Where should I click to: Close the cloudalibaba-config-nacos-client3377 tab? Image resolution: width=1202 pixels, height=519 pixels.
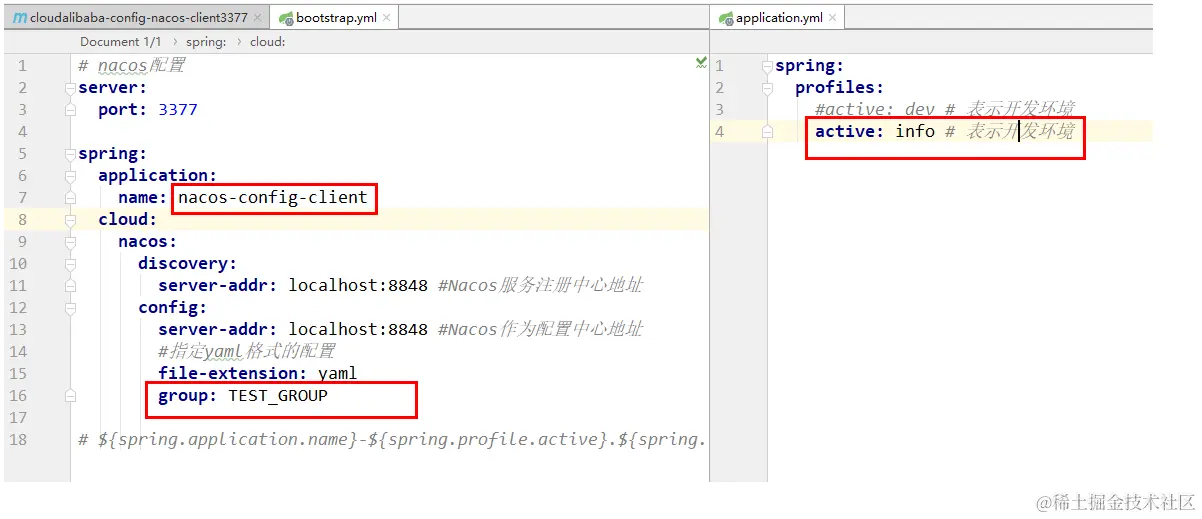tap(258, 18)
